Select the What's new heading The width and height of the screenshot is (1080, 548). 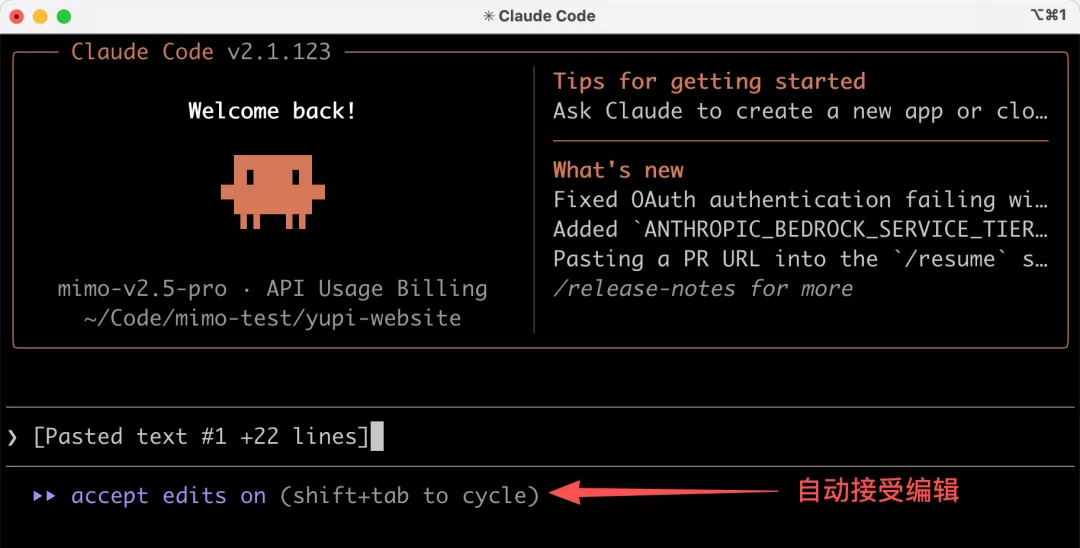pyautogui.click(x=618, y=170)
